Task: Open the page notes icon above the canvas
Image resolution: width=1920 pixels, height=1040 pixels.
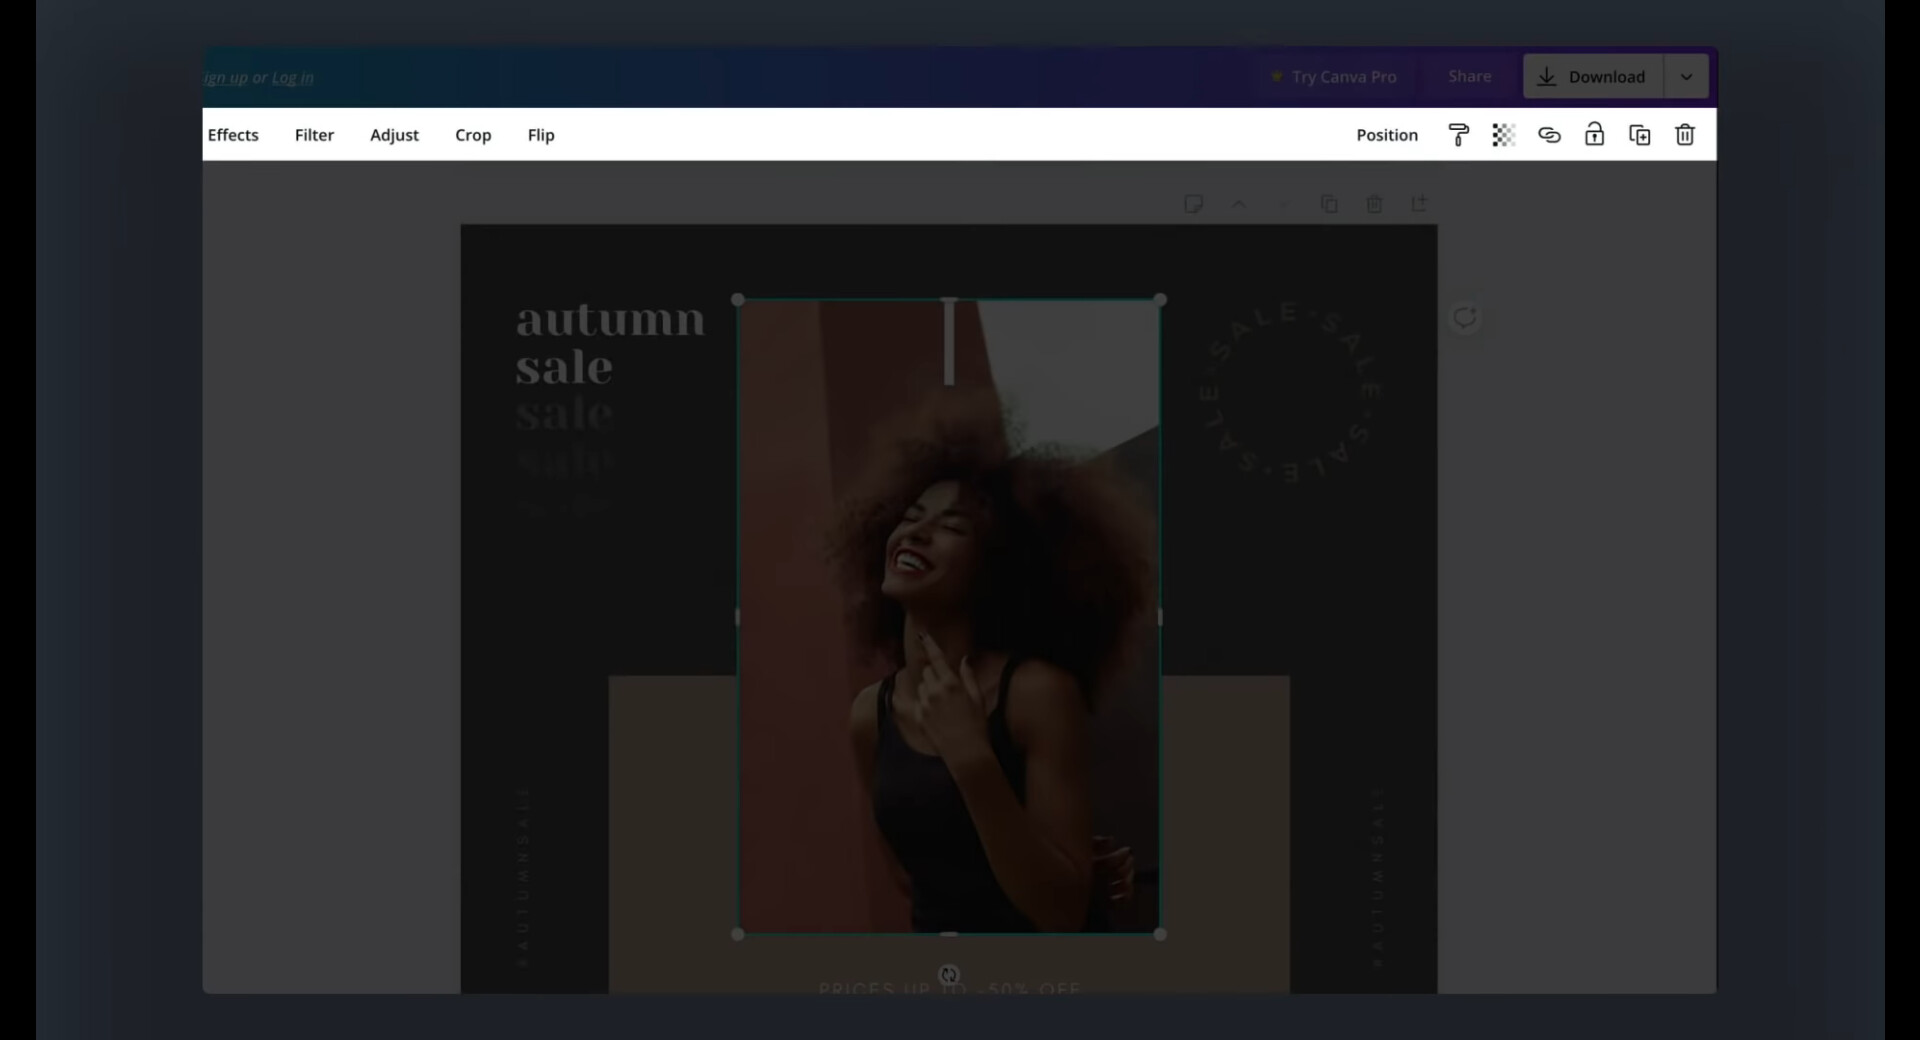Action: 1193,204
